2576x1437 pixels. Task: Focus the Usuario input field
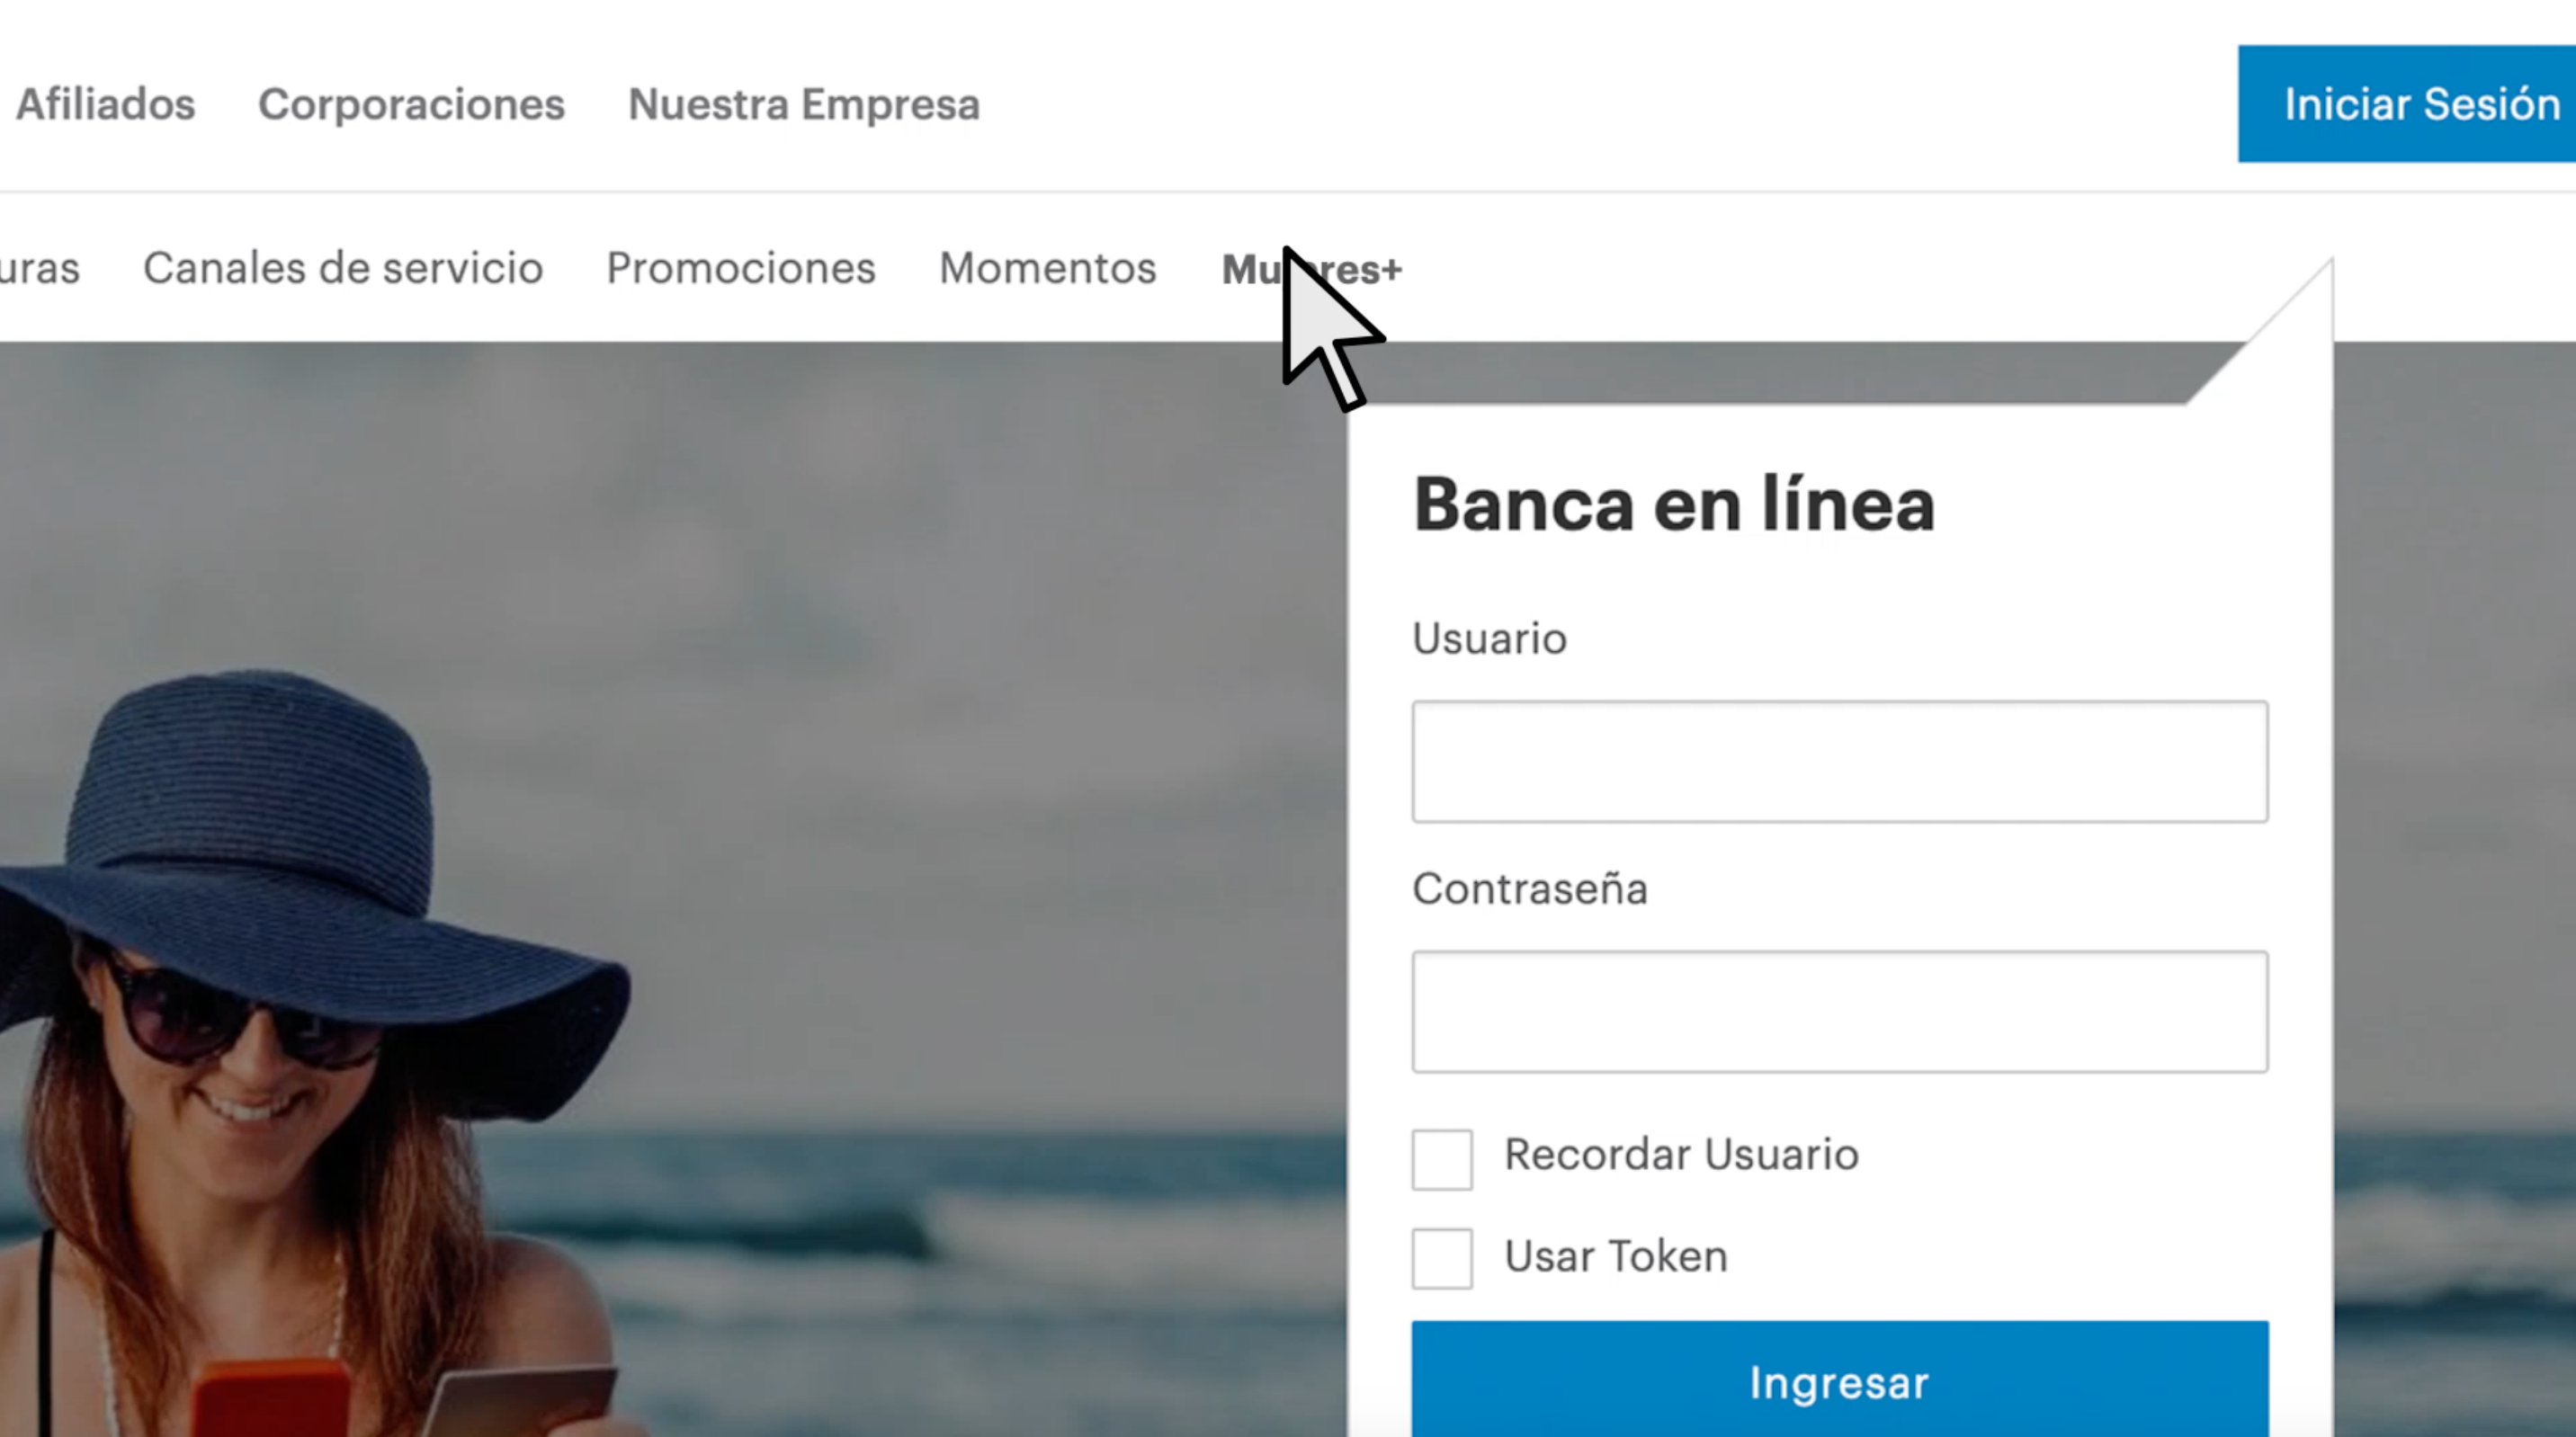click(1839, 762)
